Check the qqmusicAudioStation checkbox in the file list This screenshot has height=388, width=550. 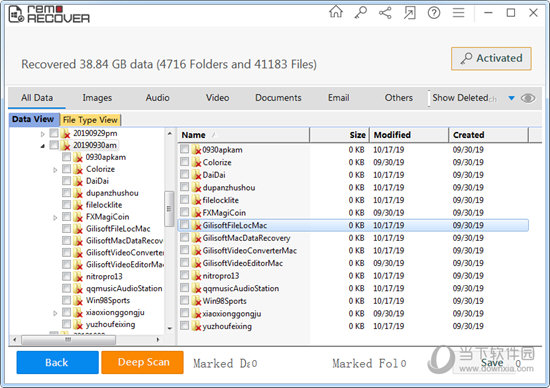(185, 288)
